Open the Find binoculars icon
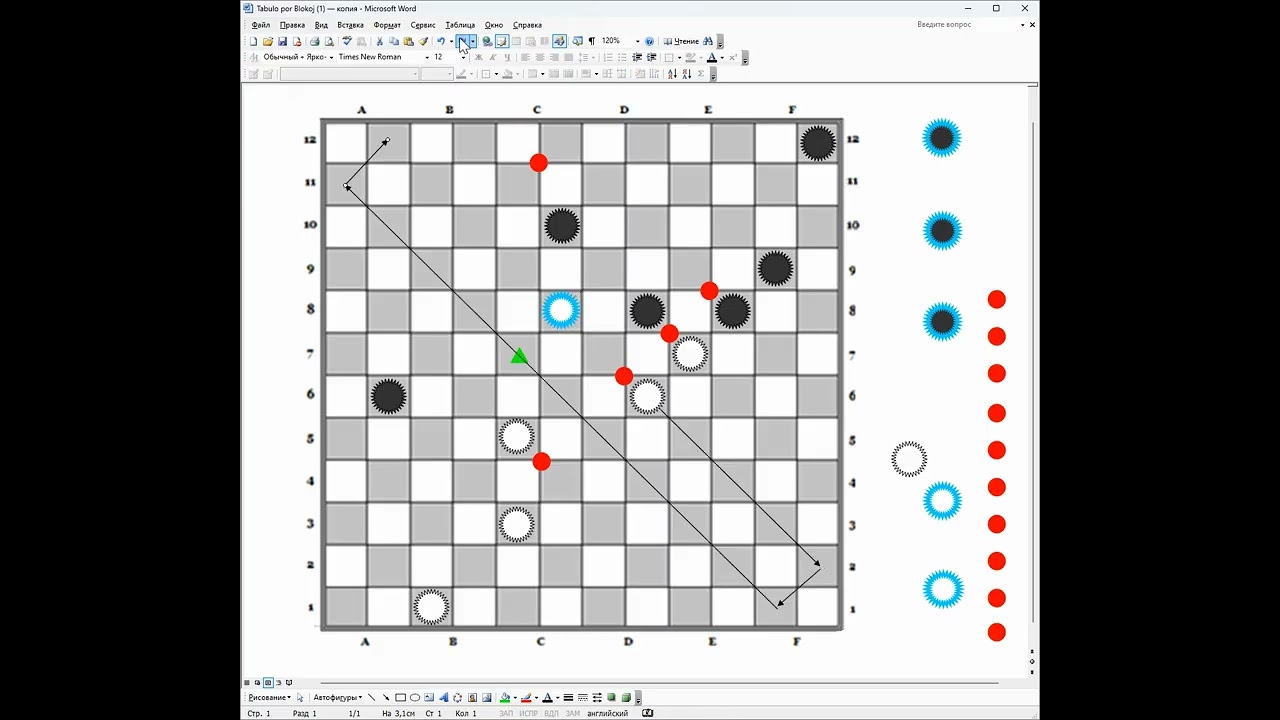1280x720 pixels. (x=707, y=41)
